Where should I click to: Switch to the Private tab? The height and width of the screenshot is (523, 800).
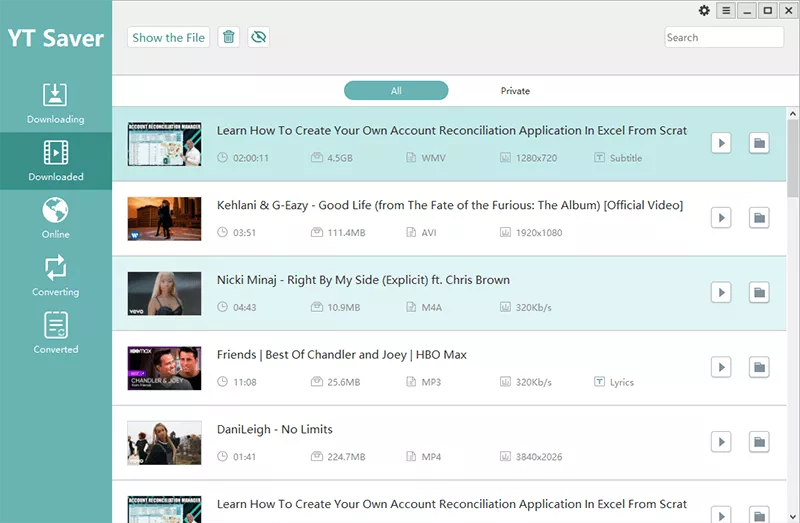pos(515,90)
